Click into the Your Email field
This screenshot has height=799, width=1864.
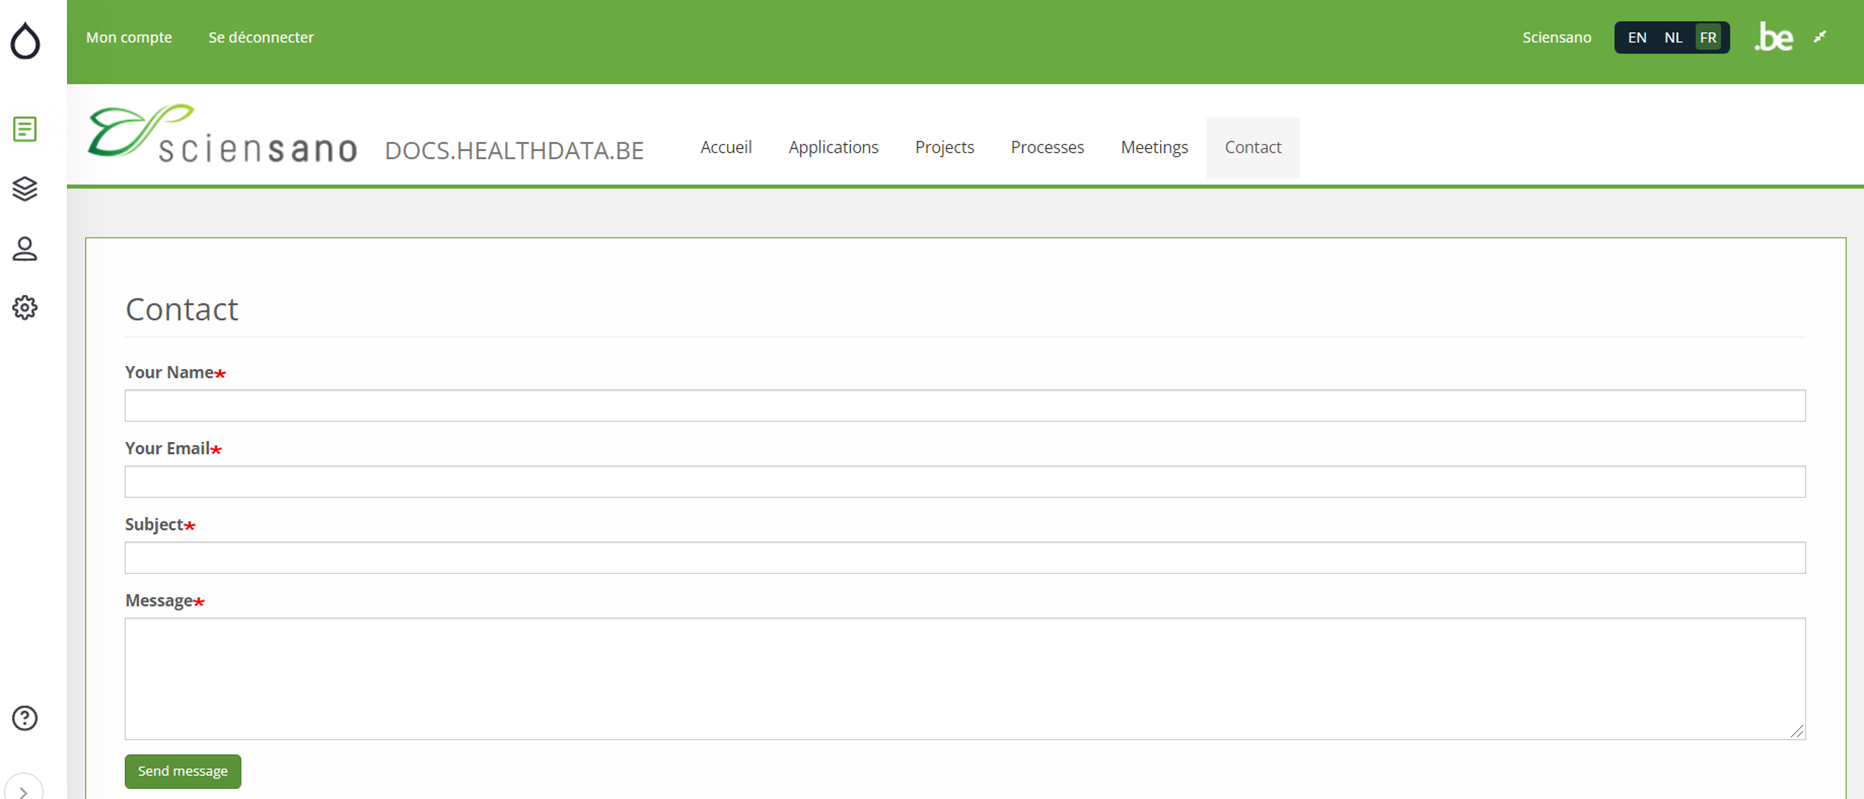click(964, 482)
